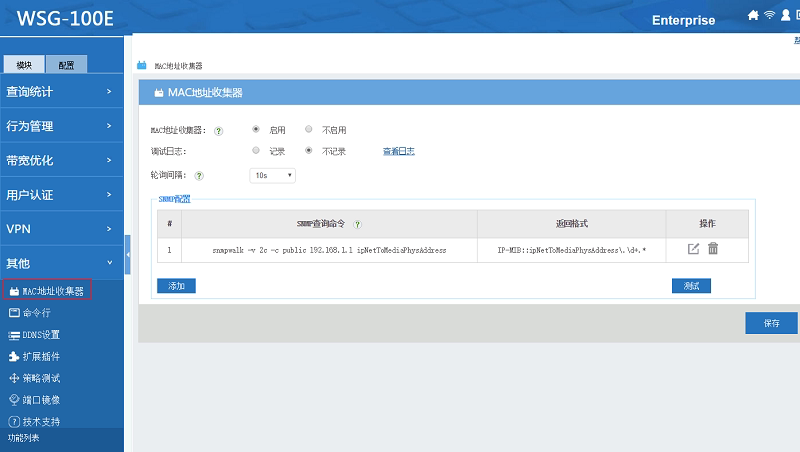
Task: Open the 轮询间隔 10s dropdown
Action: [272, 175]
